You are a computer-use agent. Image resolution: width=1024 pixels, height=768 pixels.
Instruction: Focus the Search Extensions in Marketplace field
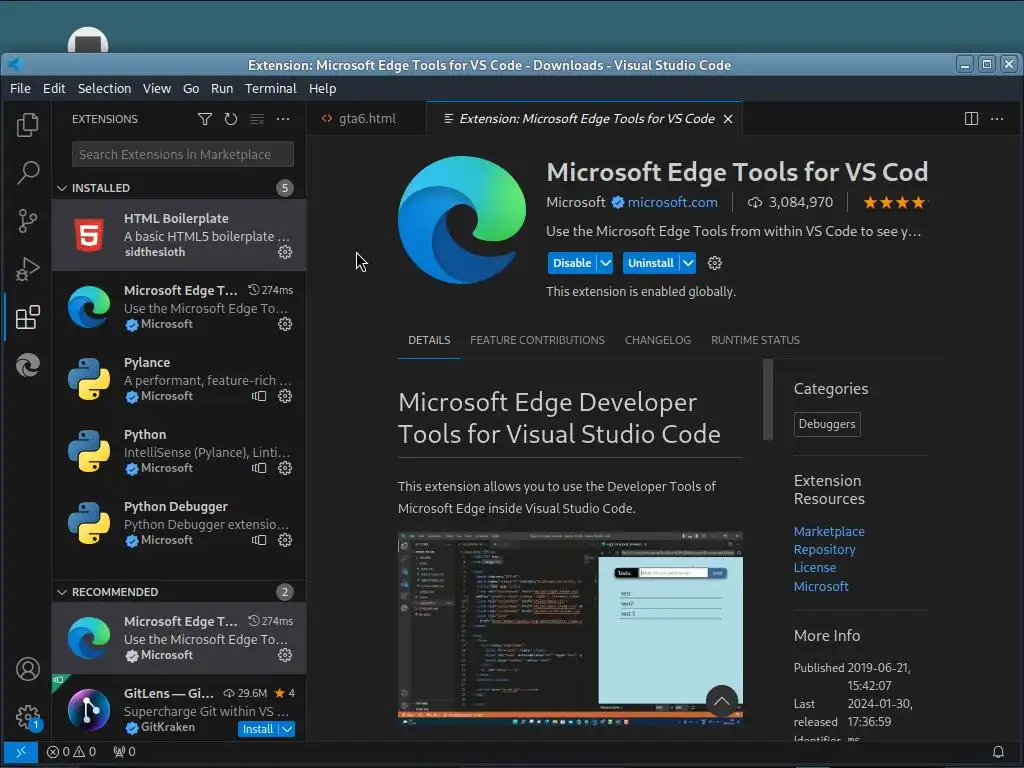point(183,155)
